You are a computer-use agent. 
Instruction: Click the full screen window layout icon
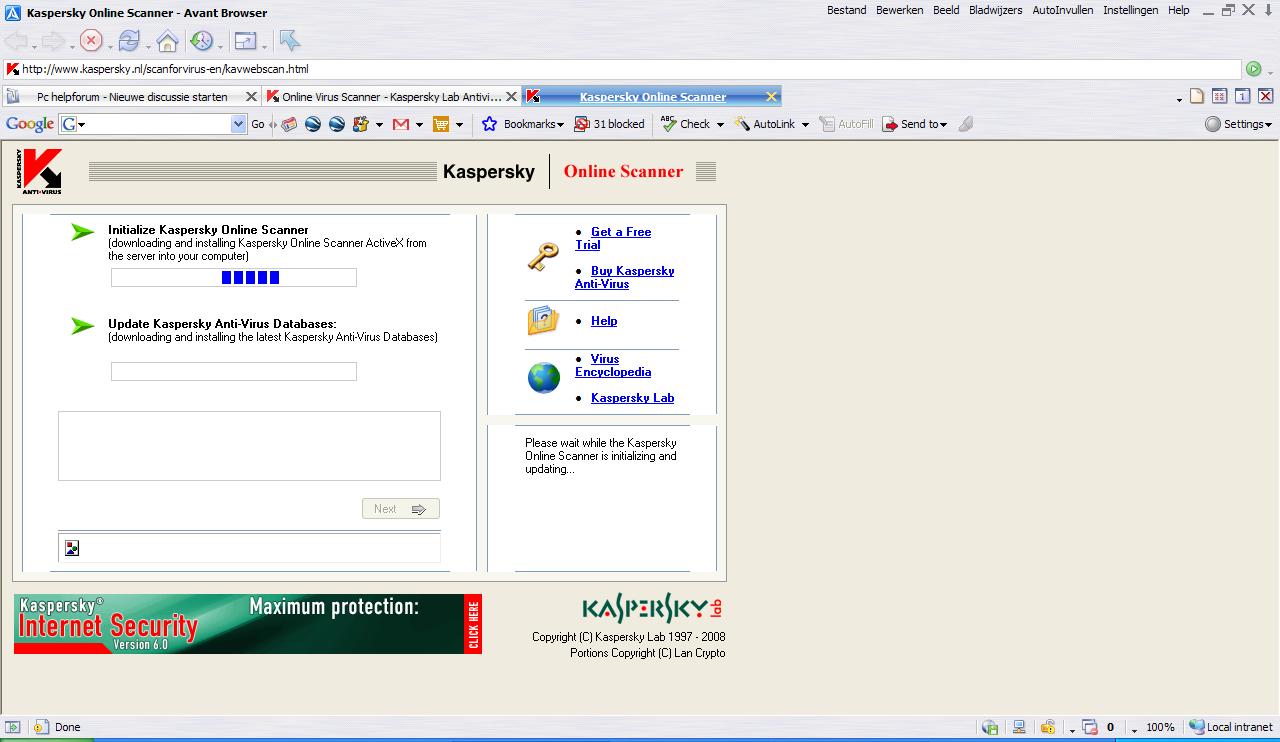click(x=244, y=41)
